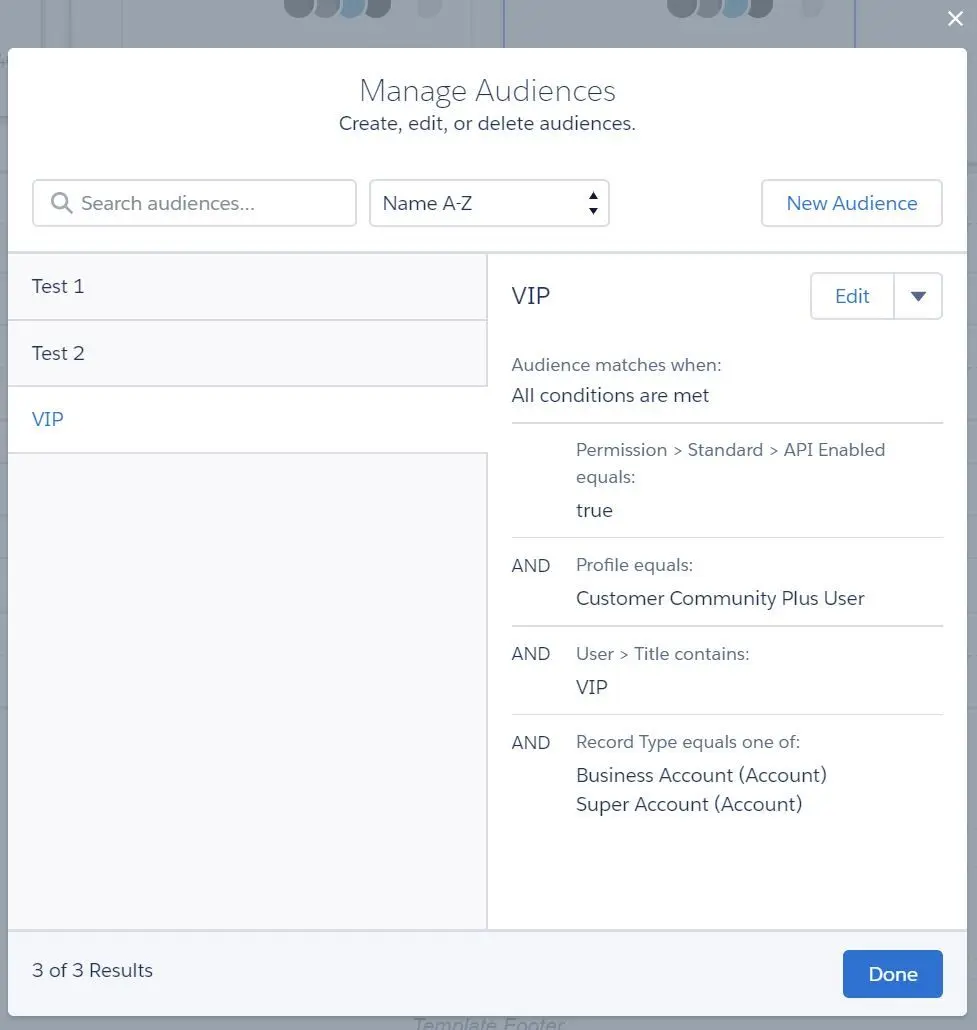Select the VIP audience in list
The image size is (977, 1030).
[247, 419]
